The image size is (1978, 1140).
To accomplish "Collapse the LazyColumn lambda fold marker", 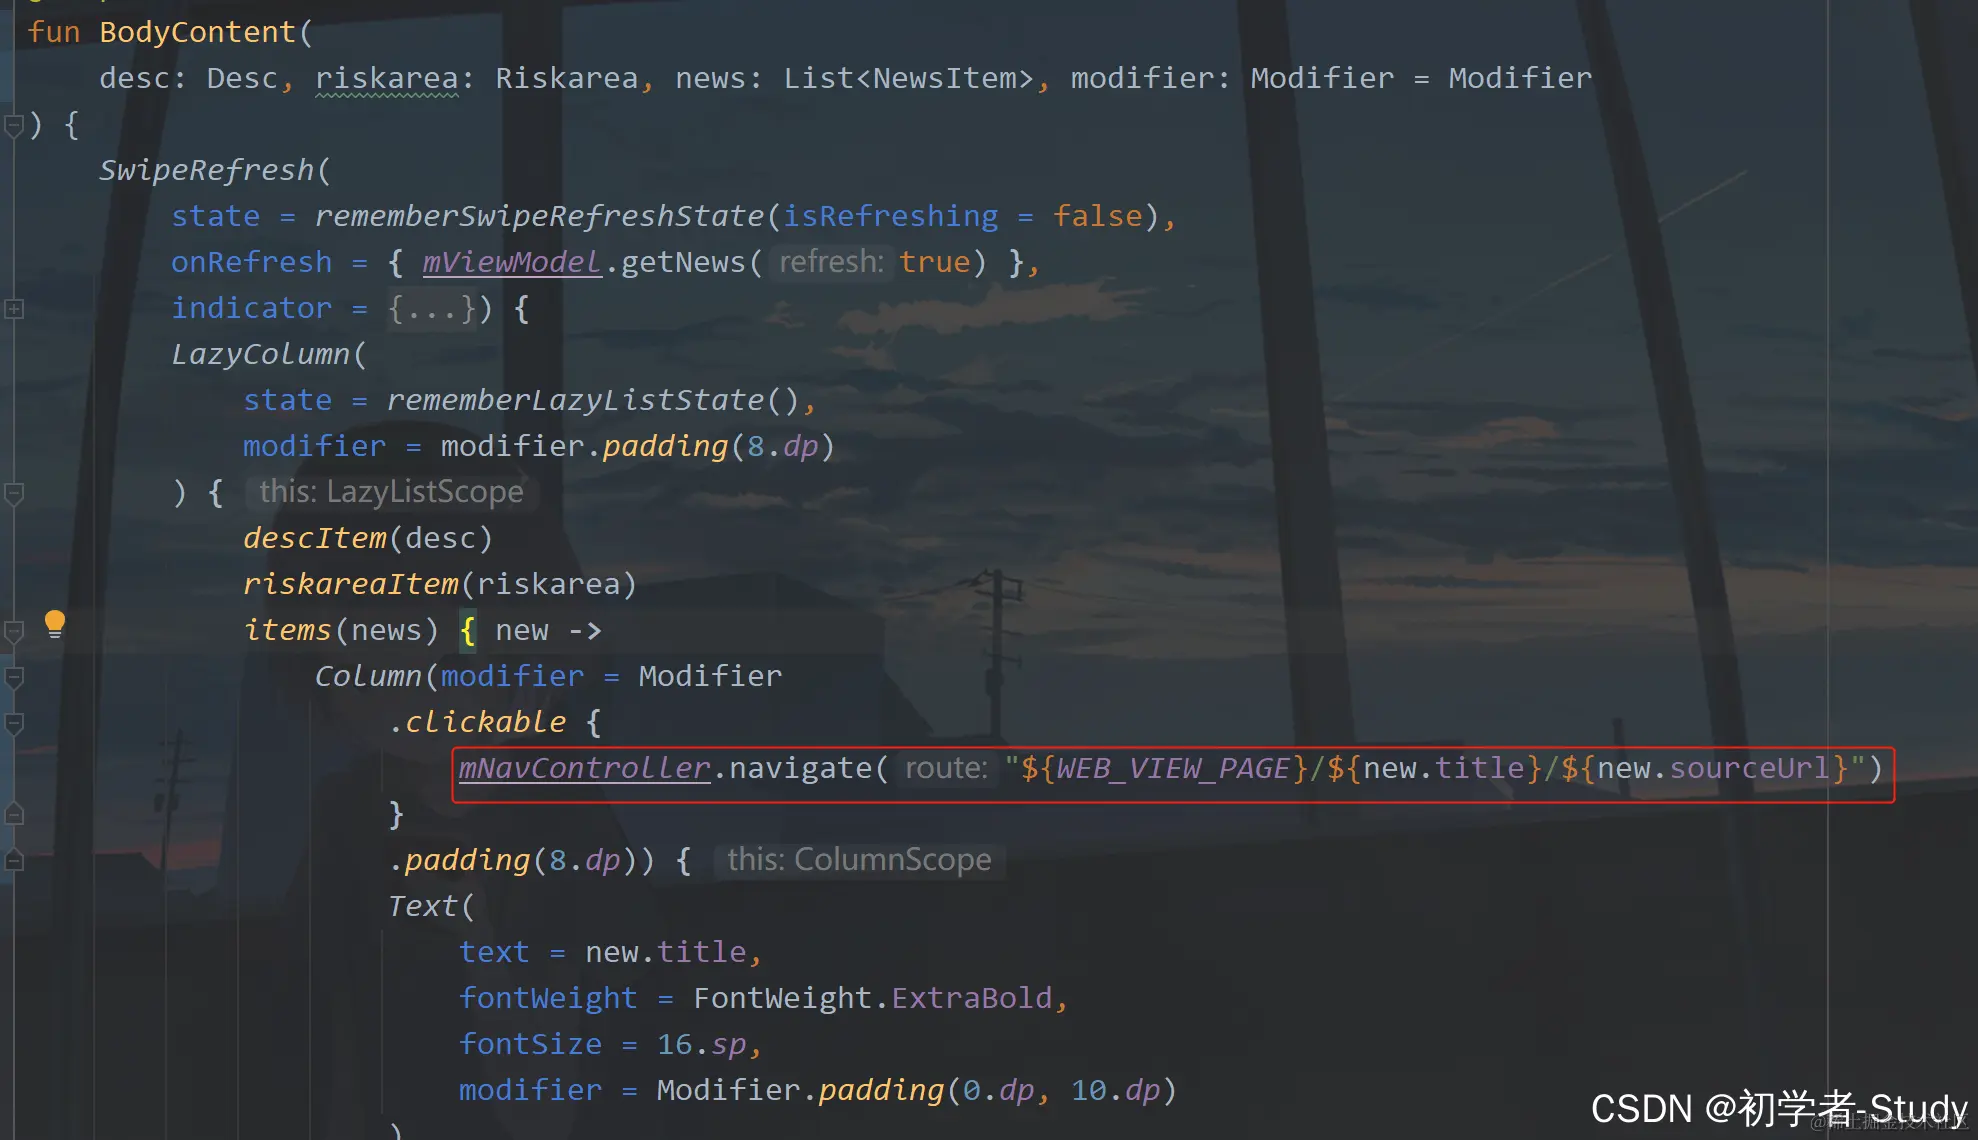I will [x=14, y=493].
